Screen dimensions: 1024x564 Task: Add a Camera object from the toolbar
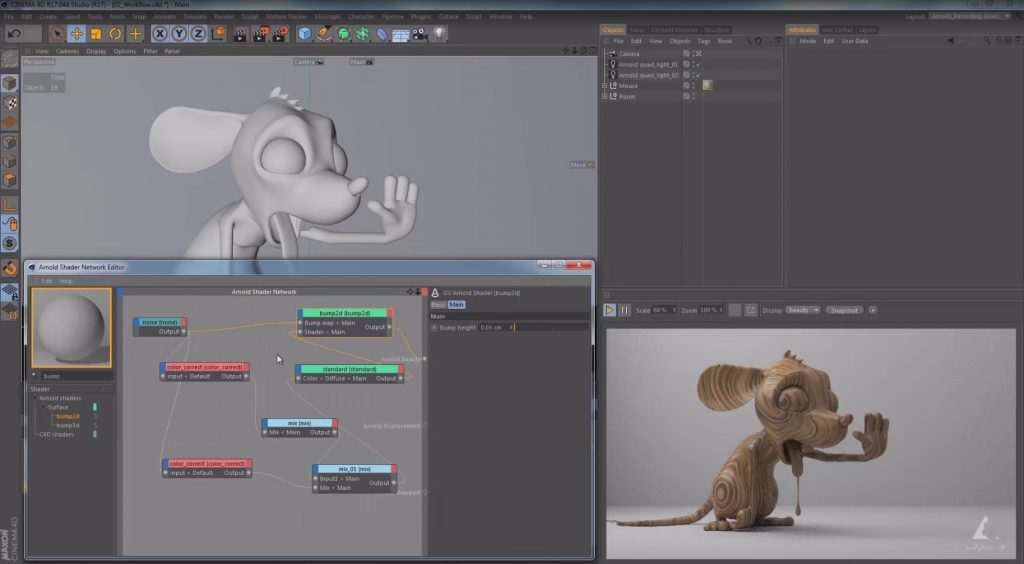tap(420, 33)
